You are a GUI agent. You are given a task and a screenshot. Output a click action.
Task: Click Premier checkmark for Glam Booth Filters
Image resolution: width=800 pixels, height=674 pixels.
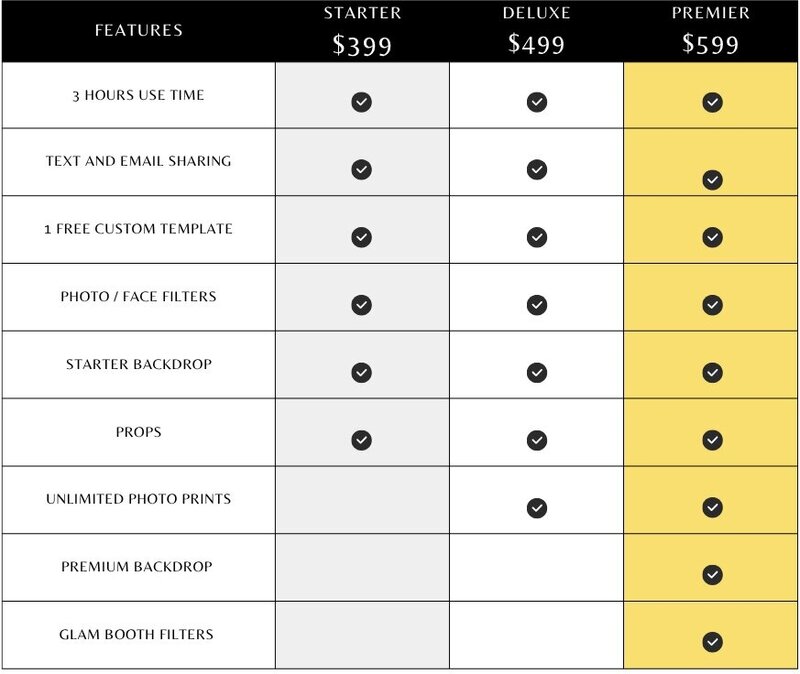pos(712,642)
